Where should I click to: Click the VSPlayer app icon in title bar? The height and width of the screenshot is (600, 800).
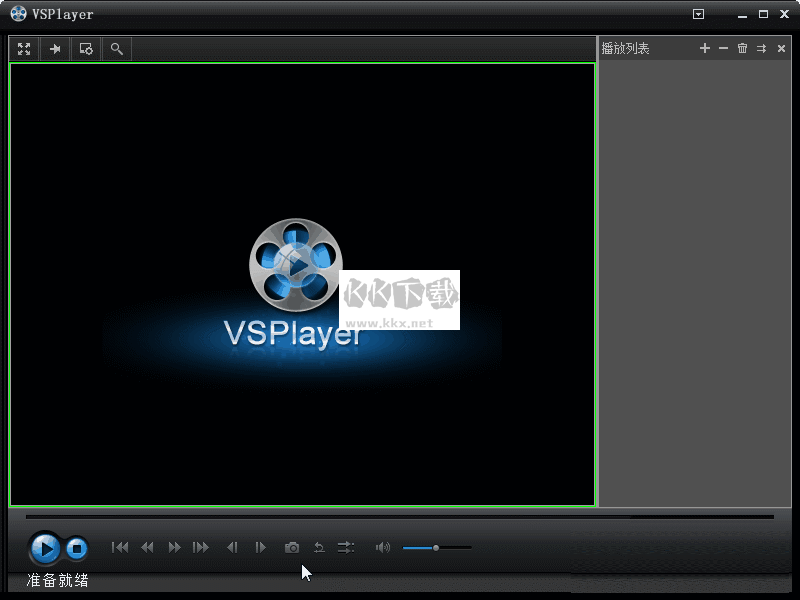18,14
